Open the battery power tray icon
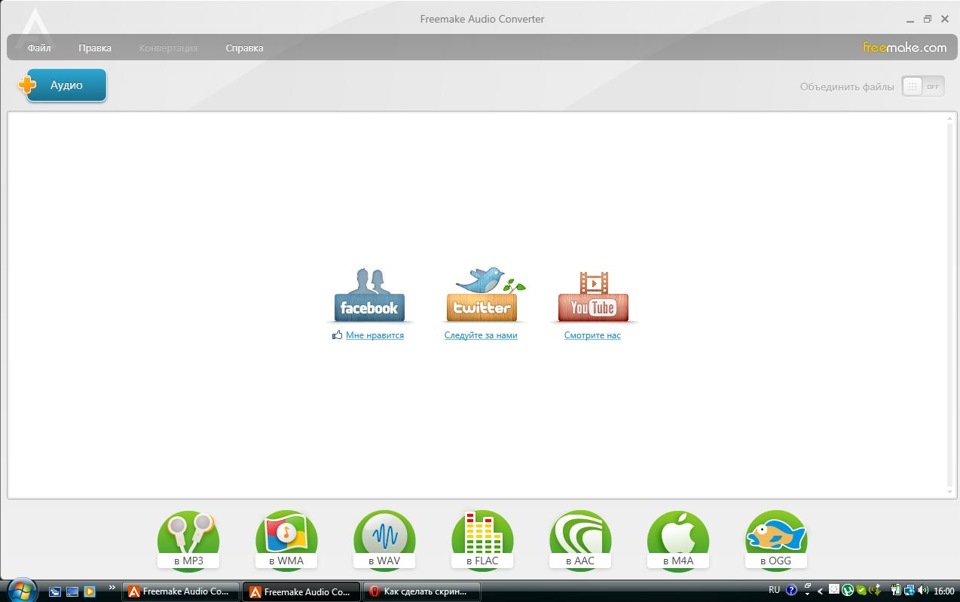The image size is (960, 602). pos(896,590)
